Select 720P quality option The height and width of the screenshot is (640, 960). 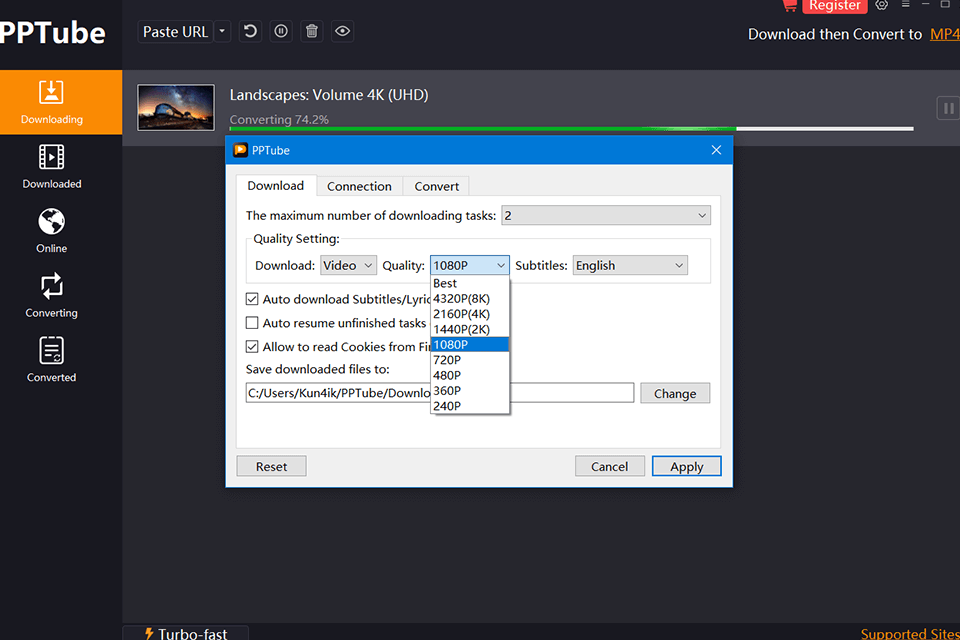(x=470, y=360)
